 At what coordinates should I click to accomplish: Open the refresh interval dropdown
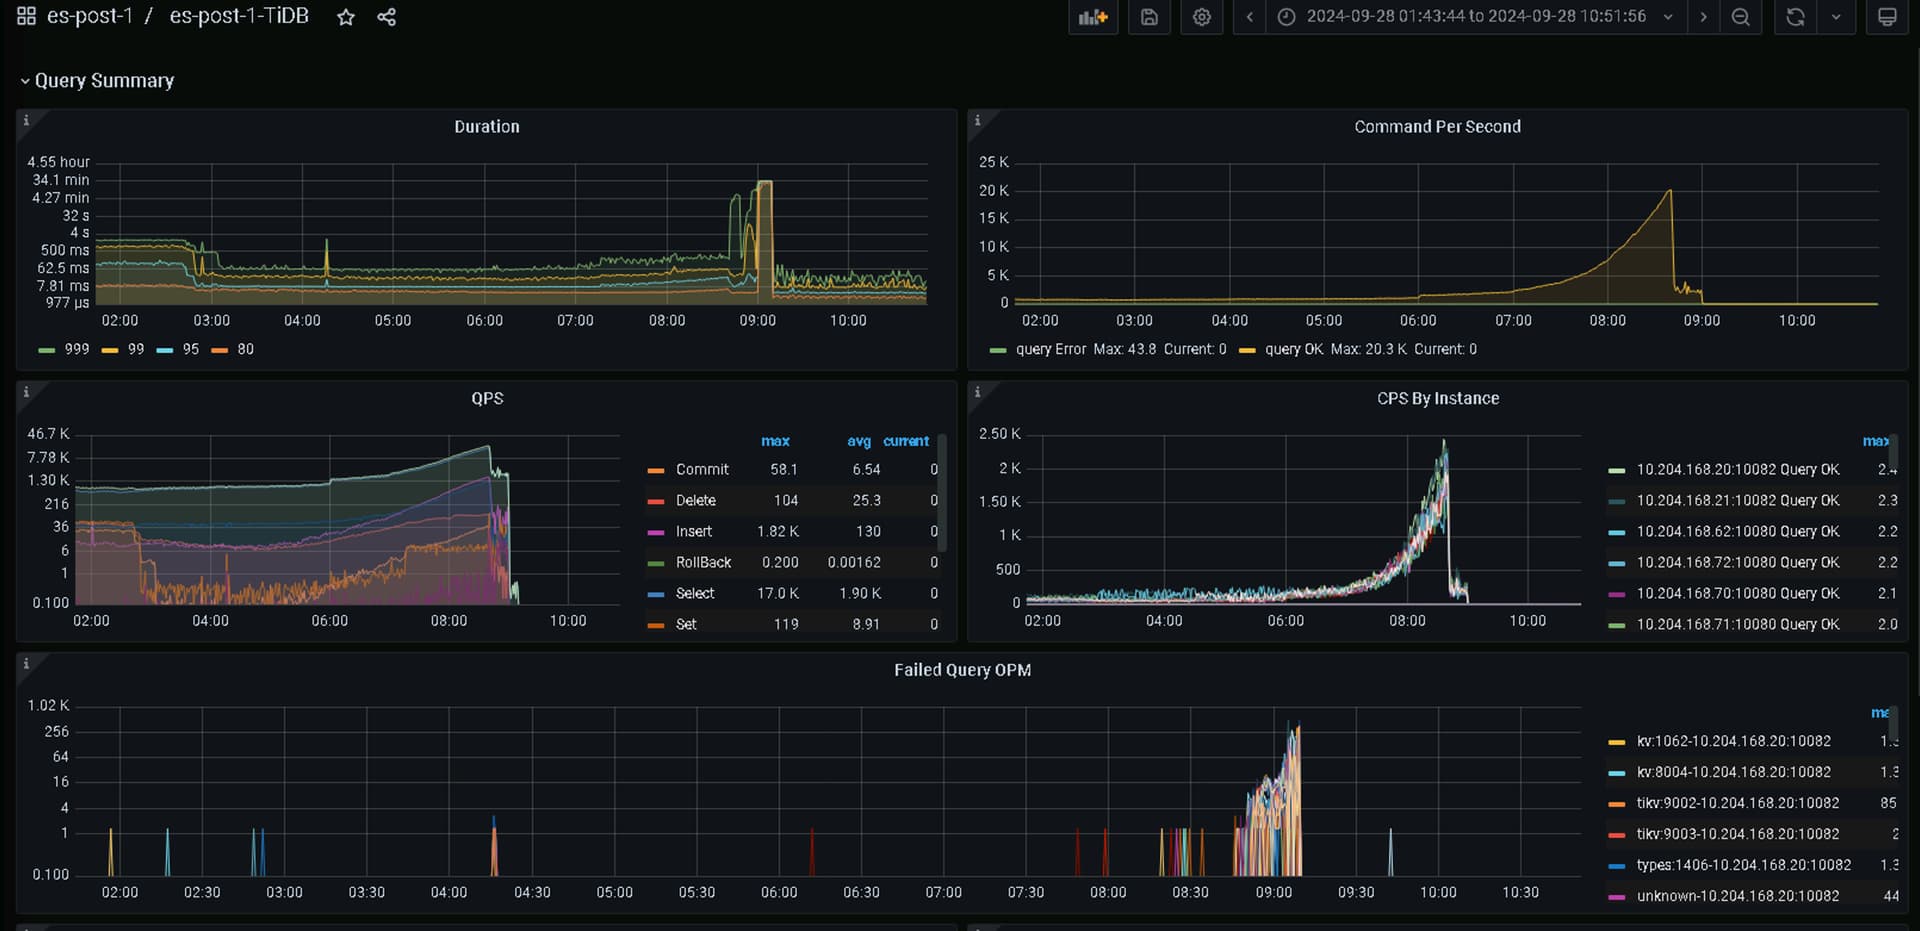pos(1836,17)
